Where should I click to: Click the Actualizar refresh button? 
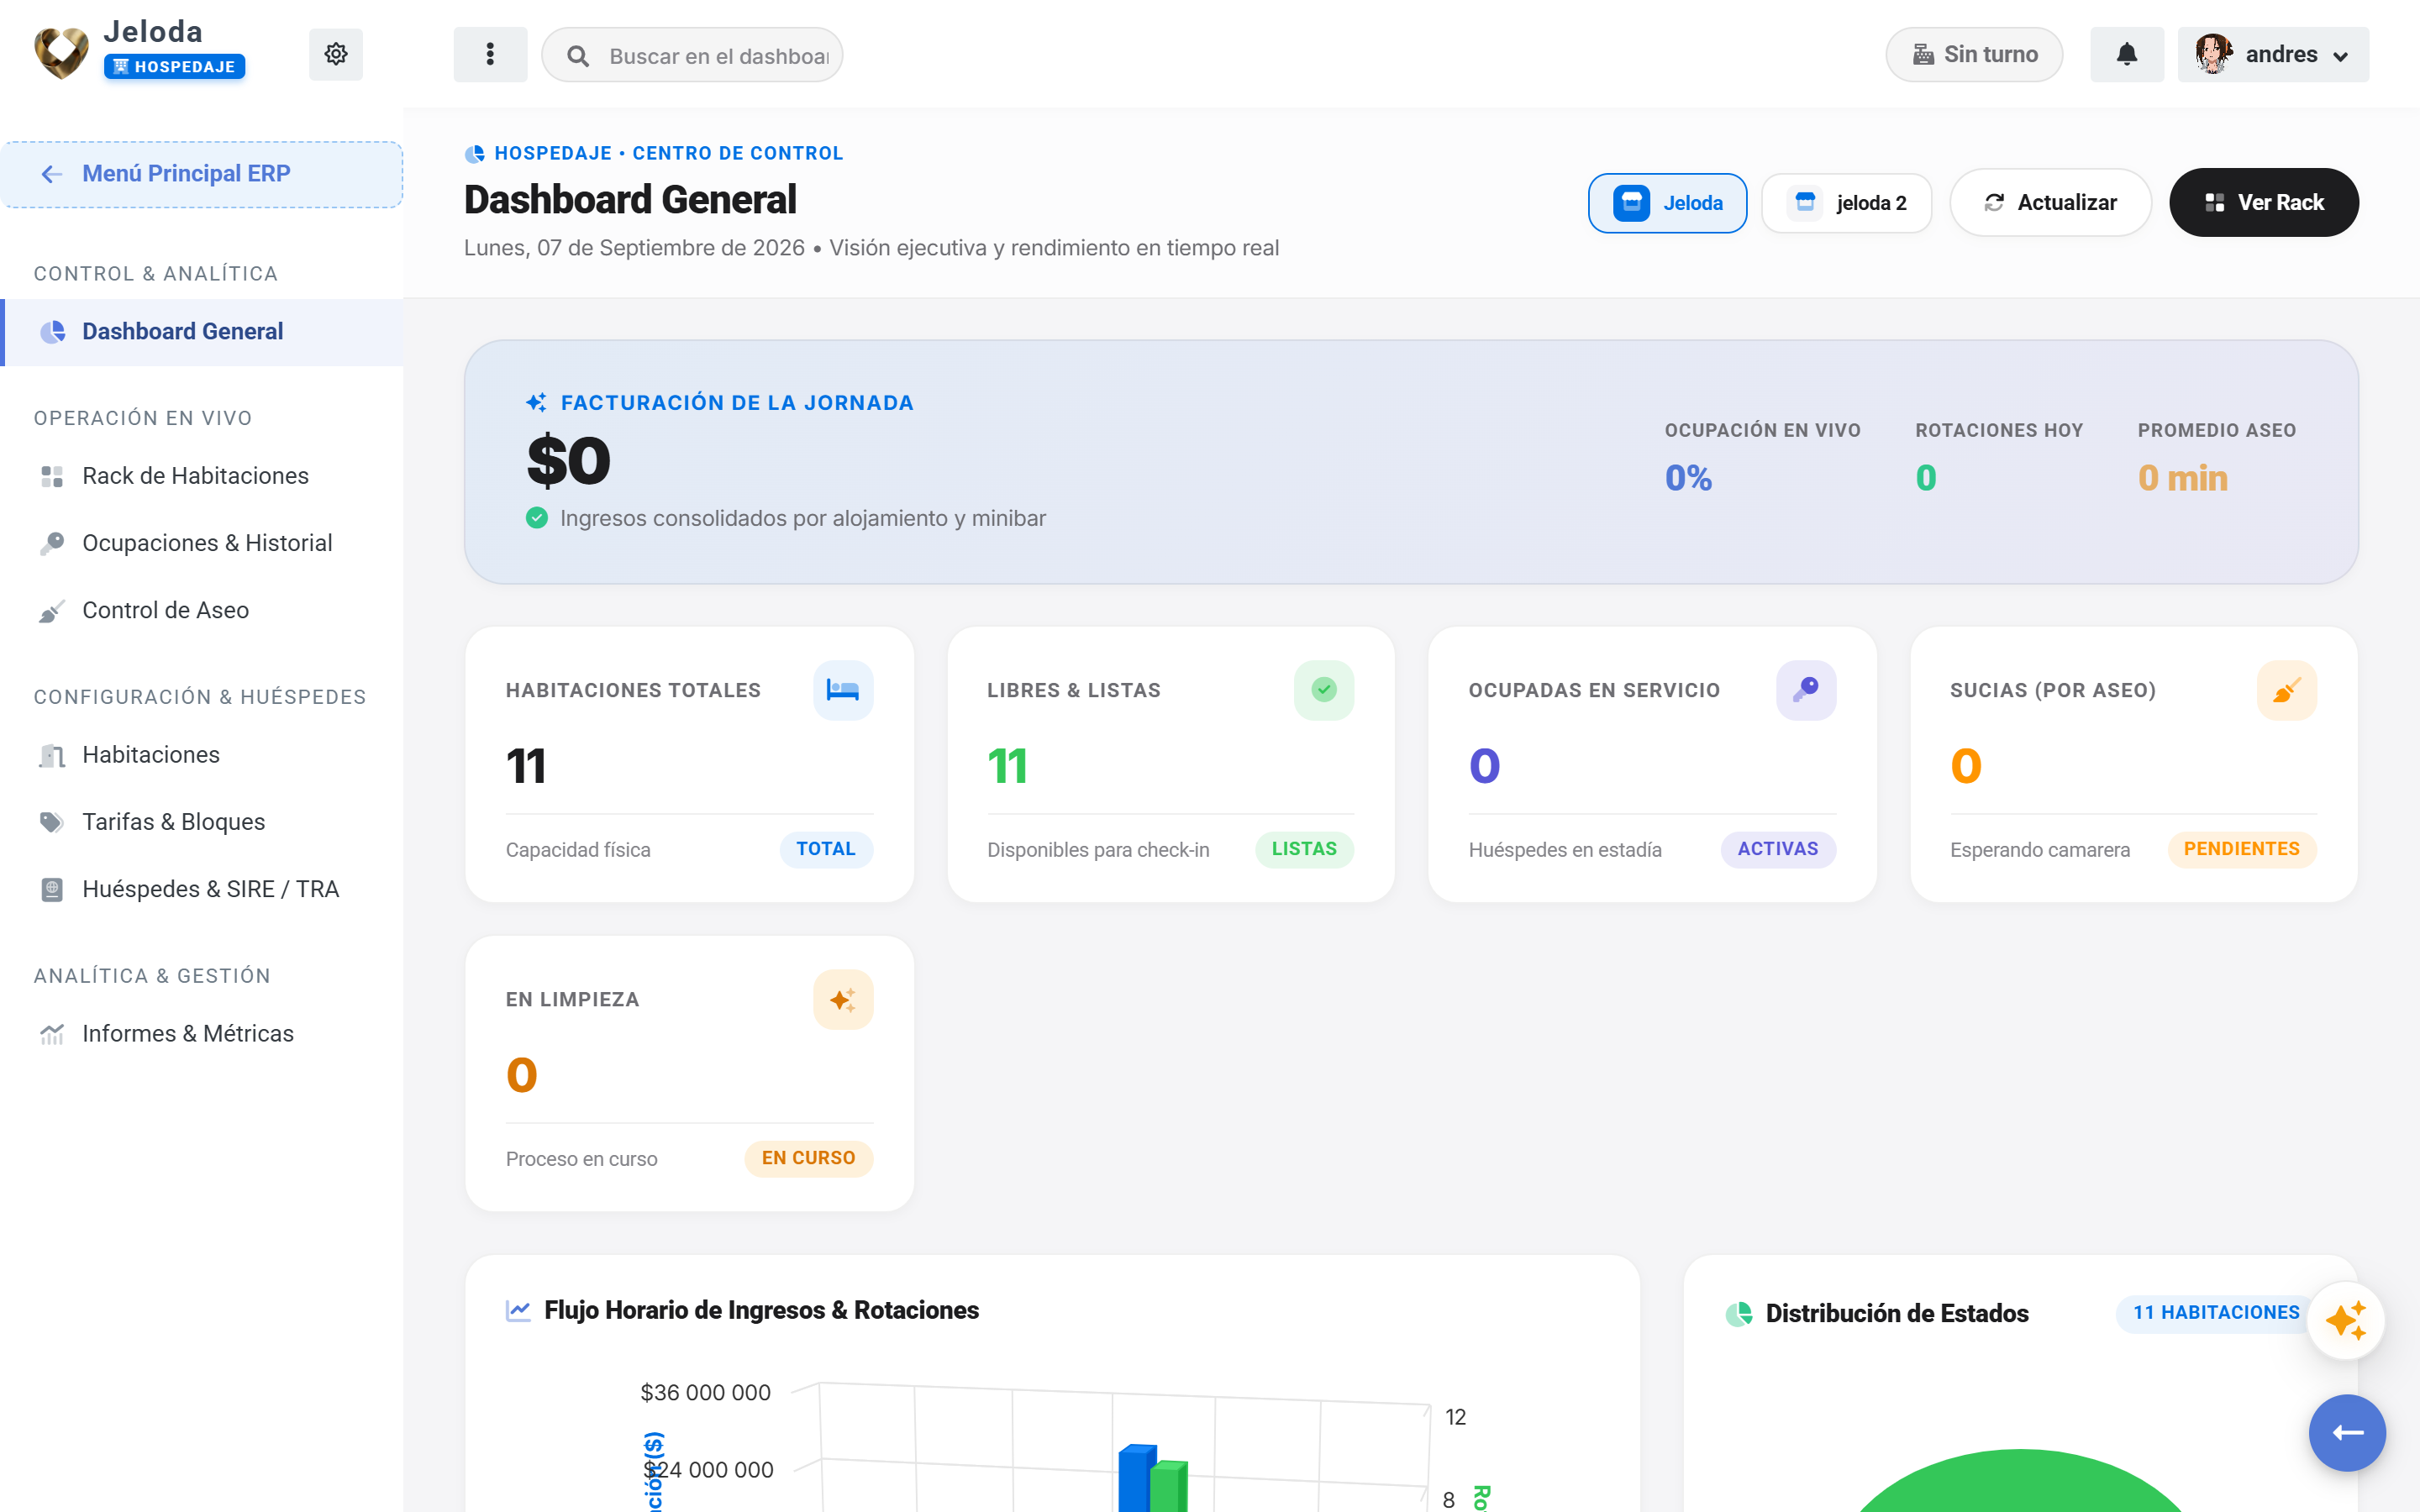(2050, 203)
